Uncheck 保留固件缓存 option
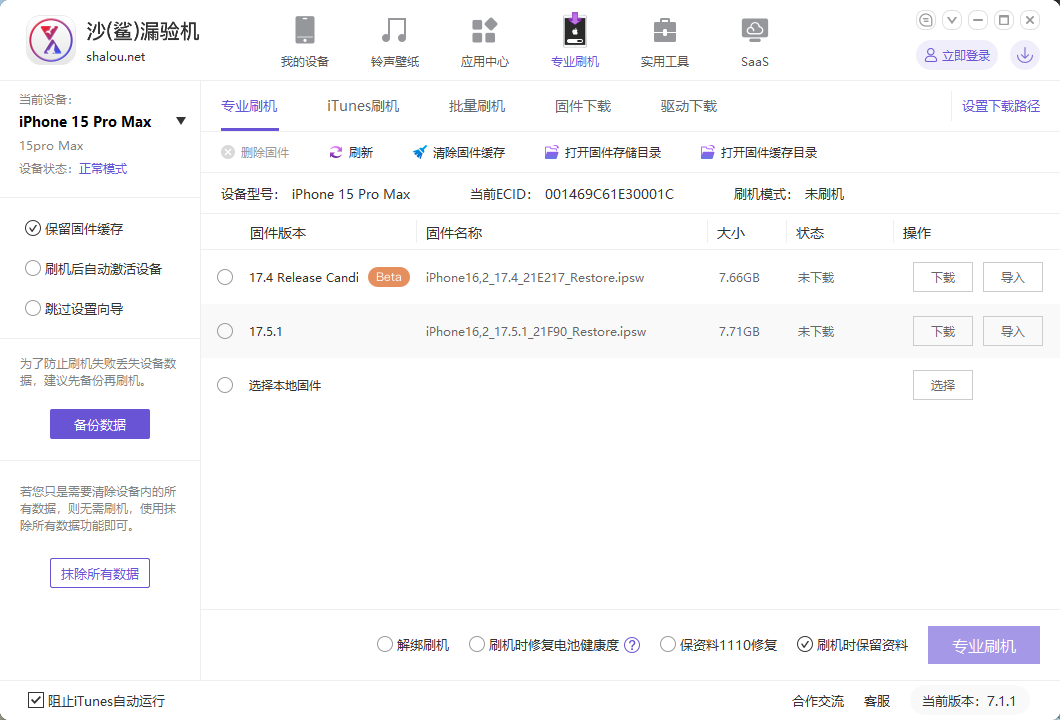This screenshot has height=720, width=1060. (33, 228)
